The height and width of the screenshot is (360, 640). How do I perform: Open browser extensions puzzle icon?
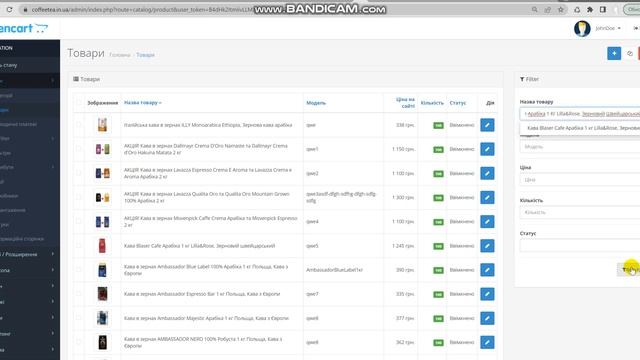pyautogui.click(x=590, y=9)
